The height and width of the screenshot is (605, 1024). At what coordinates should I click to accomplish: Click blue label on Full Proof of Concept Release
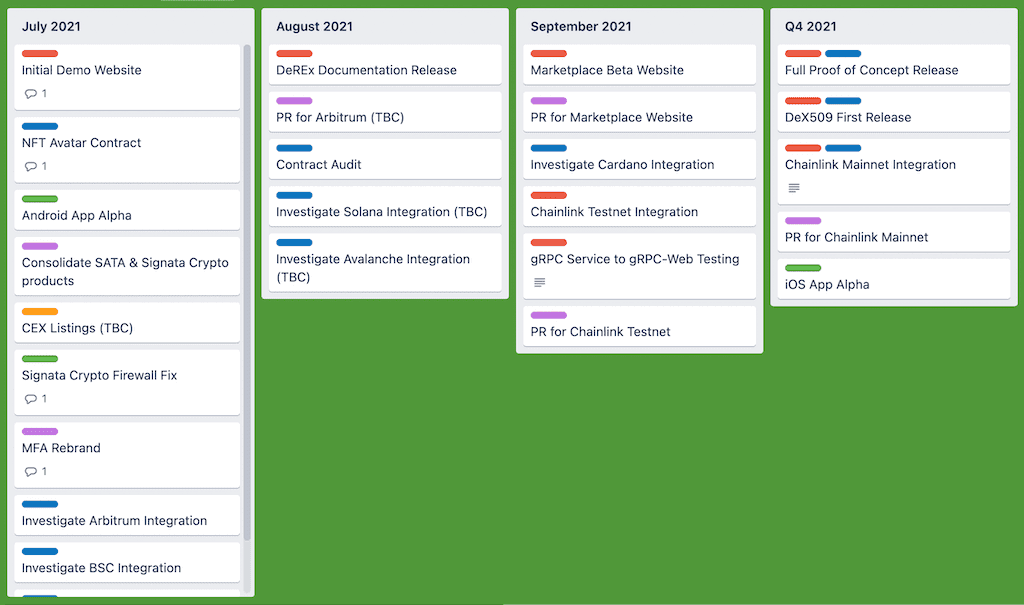pos(843,54)
